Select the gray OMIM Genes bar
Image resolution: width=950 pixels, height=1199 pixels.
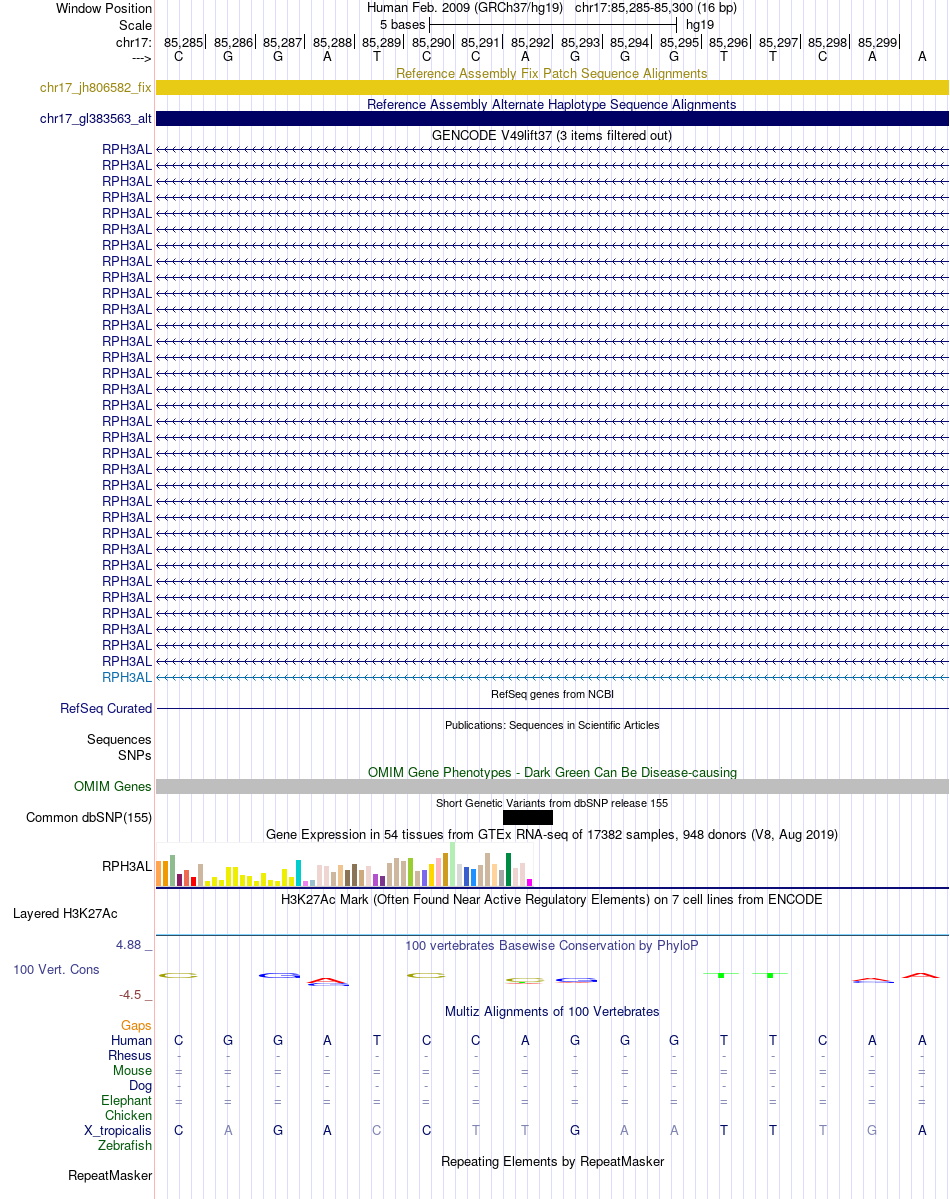point(552,787)
